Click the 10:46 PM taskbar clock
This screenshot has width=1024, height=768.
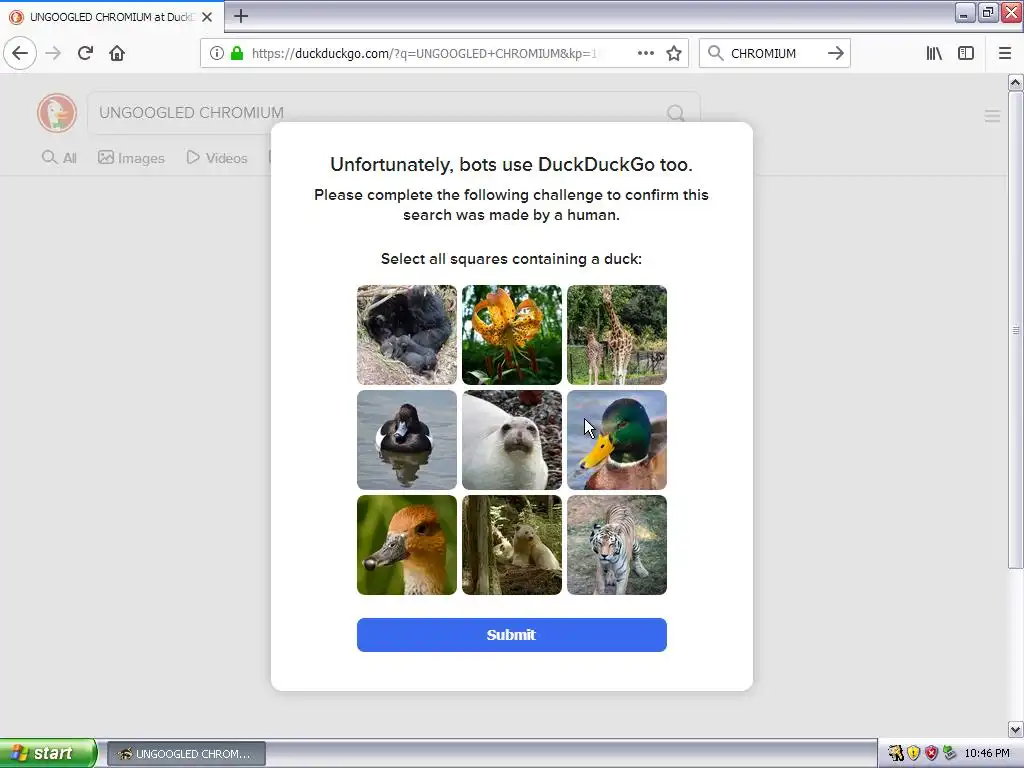[987, 754]
